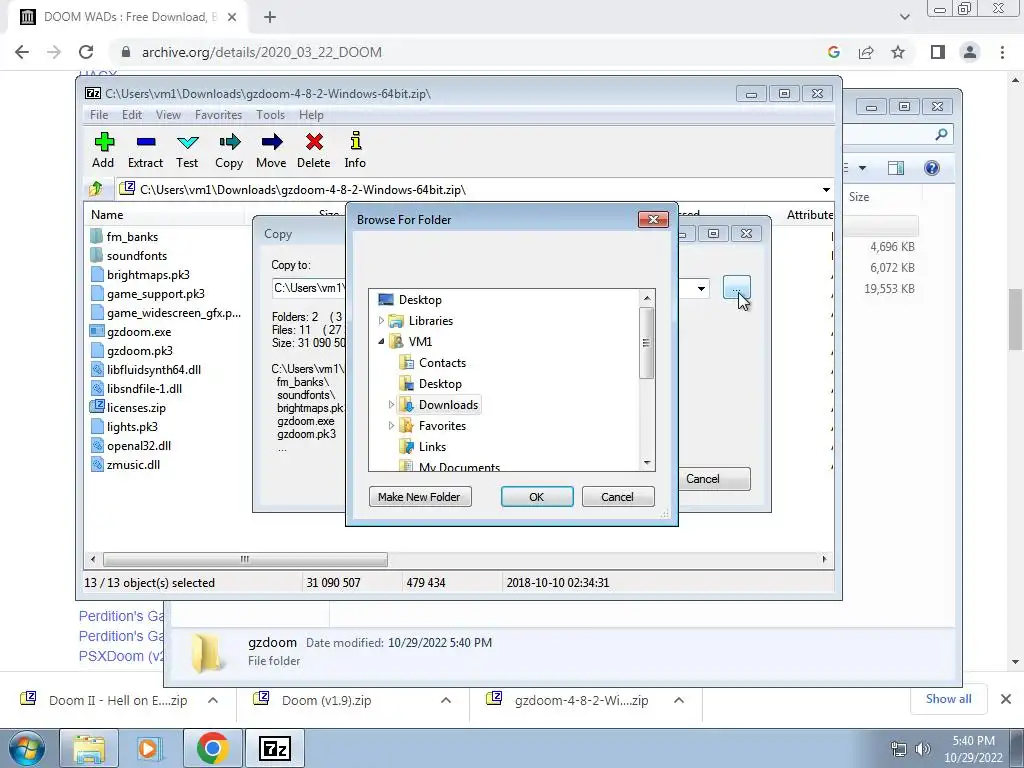Switch to Chrome on the taskbar
Screen dimensions: 1024x768
[x=212, y=748]
